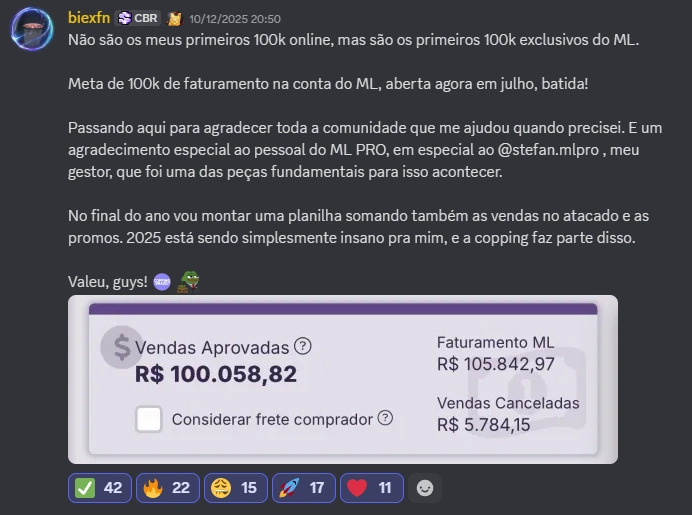The height and width of the screenshot is (515, 692).
Task: Toggle Considerar frete comprador checkbox
Action: [149, 419]
